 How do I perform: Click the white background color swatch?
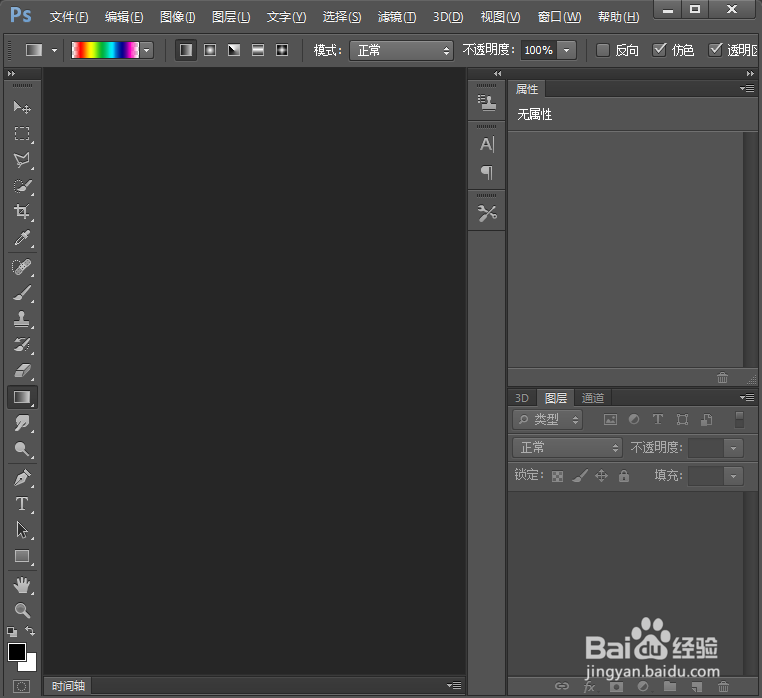click(31, 664)
